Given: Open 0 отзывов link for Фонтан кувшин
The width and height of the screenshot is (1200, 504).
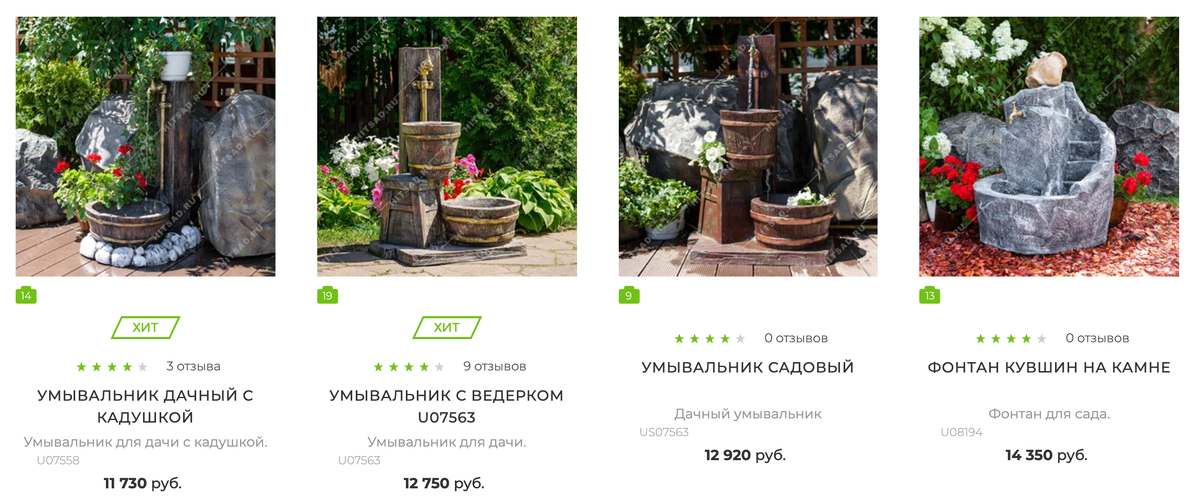Looking at the screenshot, I should click(x=1097, y=338).
